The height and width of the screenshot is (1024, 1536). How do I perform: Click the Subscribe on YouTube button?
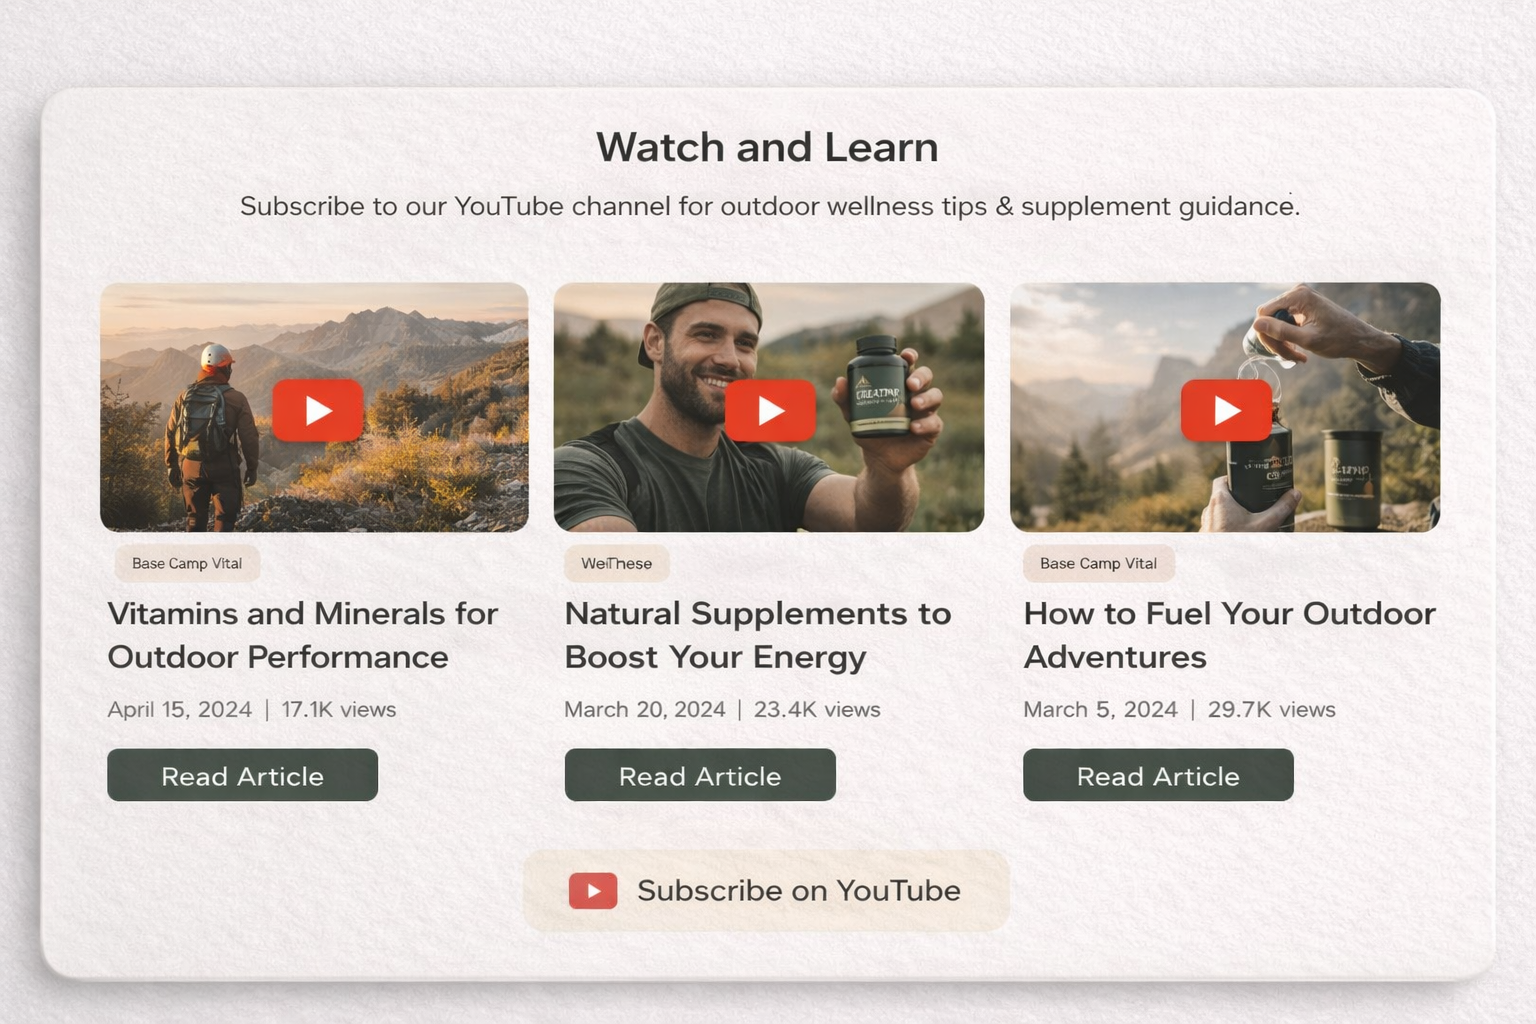tap(766, 890)
